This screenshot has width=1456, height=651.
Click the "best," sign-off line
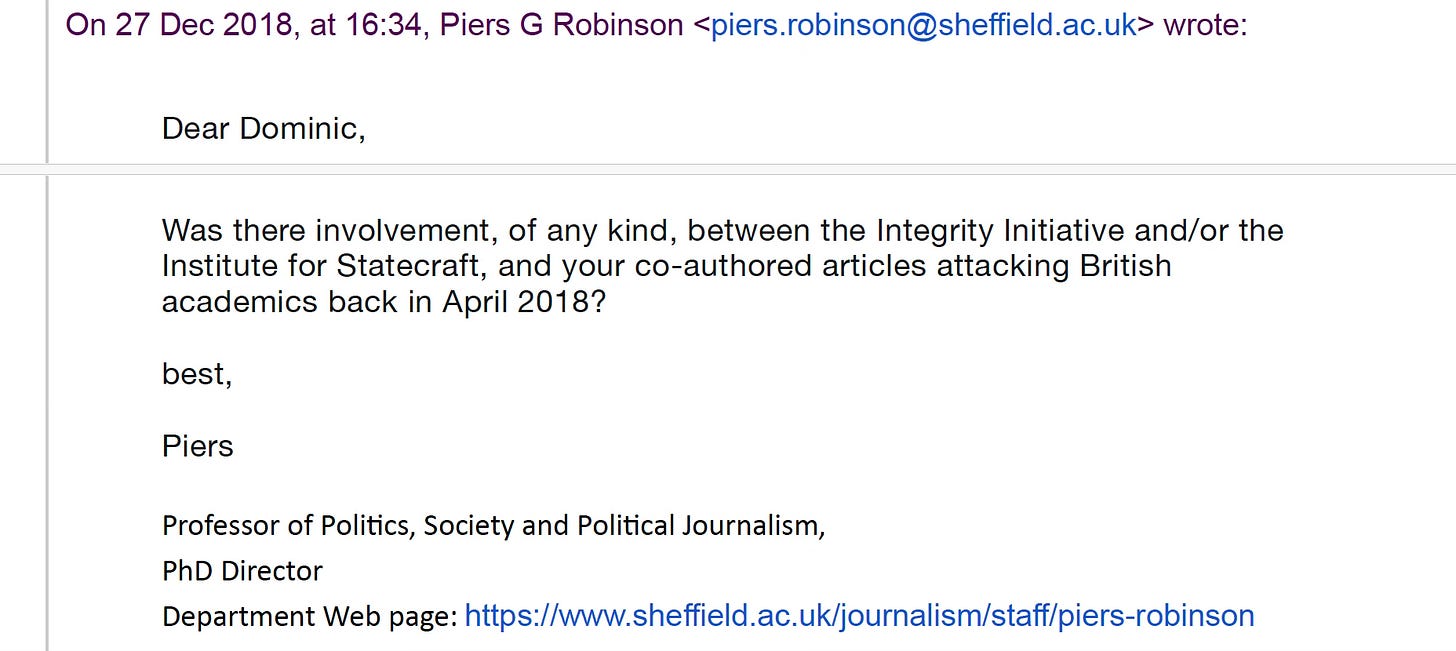click(x=197, y=374)
